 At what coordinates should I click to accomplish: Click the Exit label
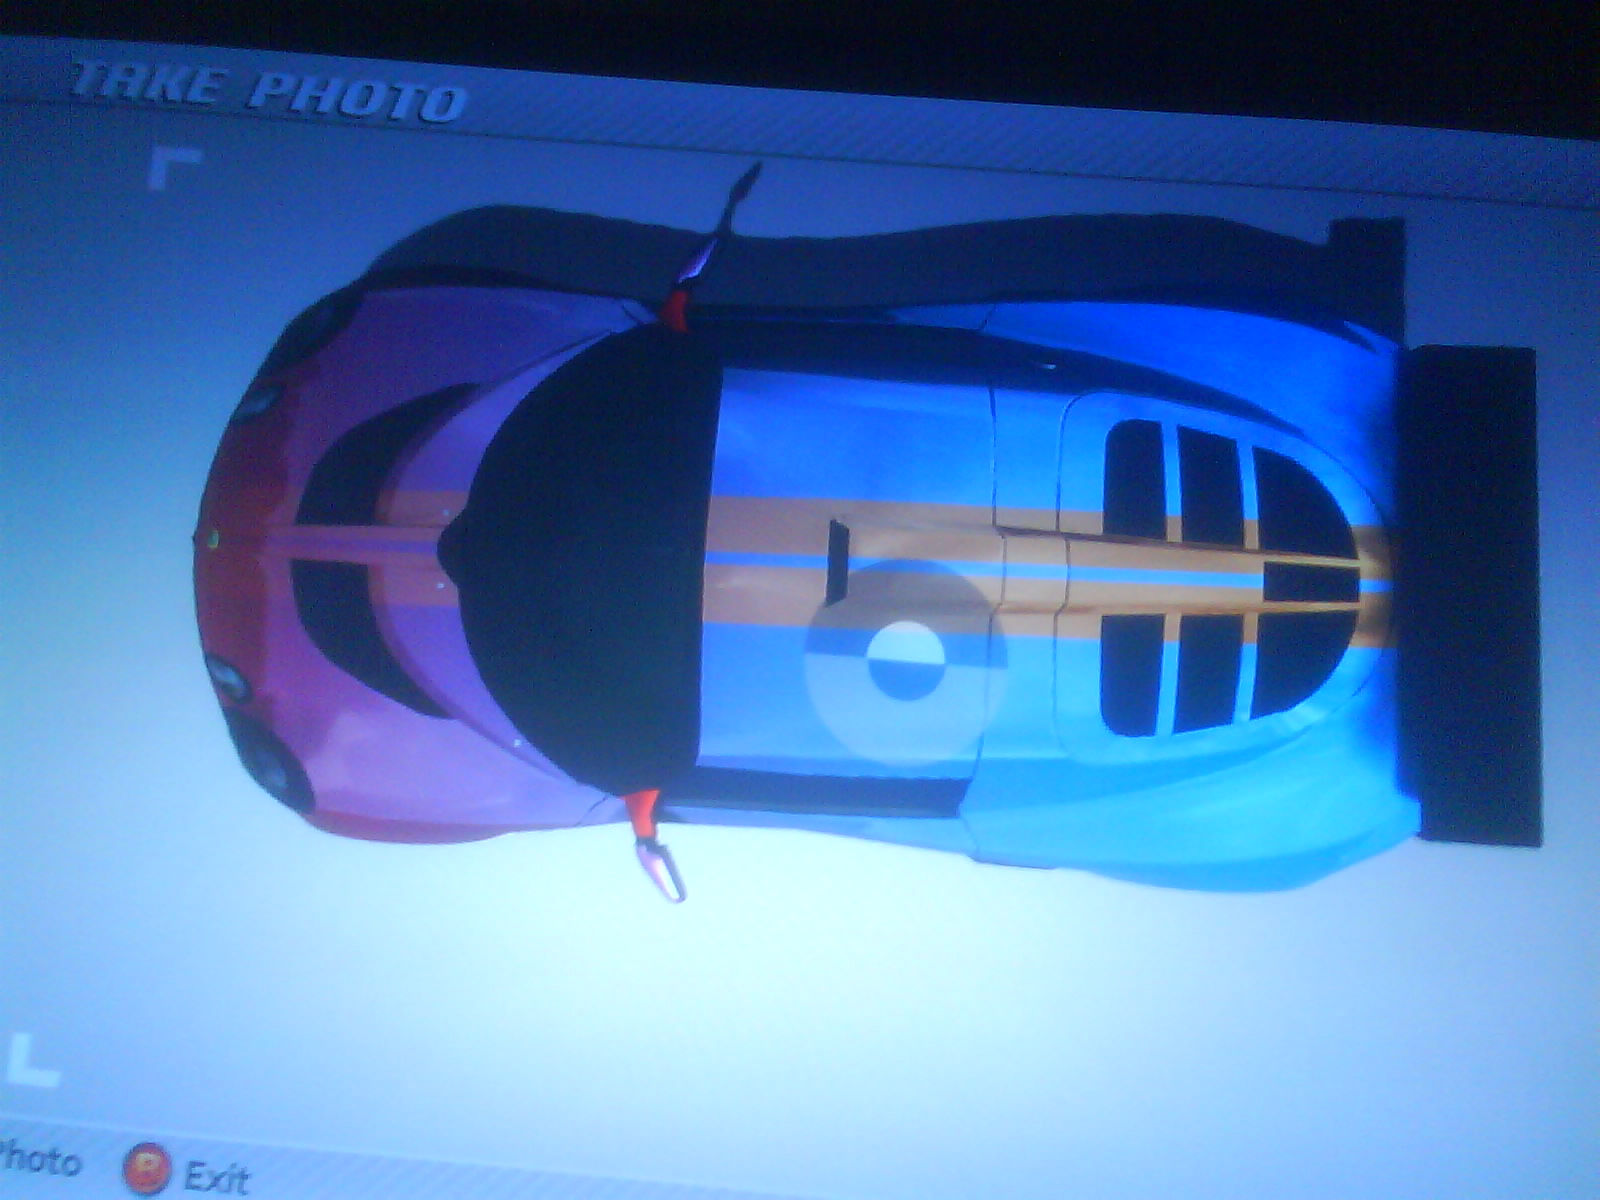pos(216,1177)
